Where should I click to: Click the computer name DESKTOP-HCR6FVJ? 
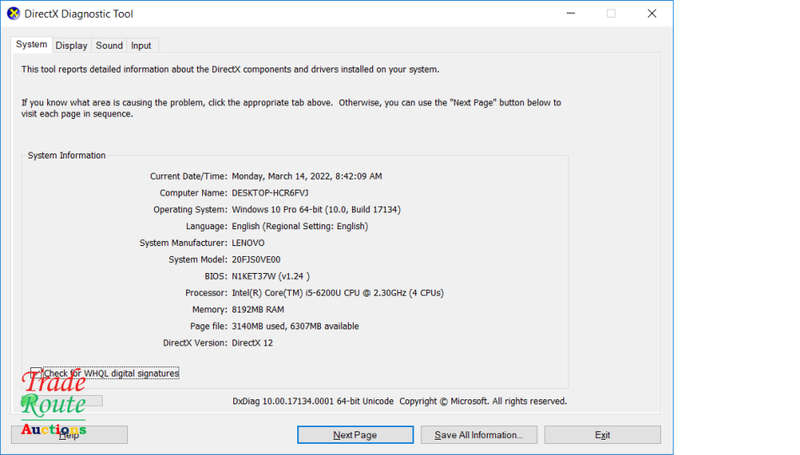[270, 193]
